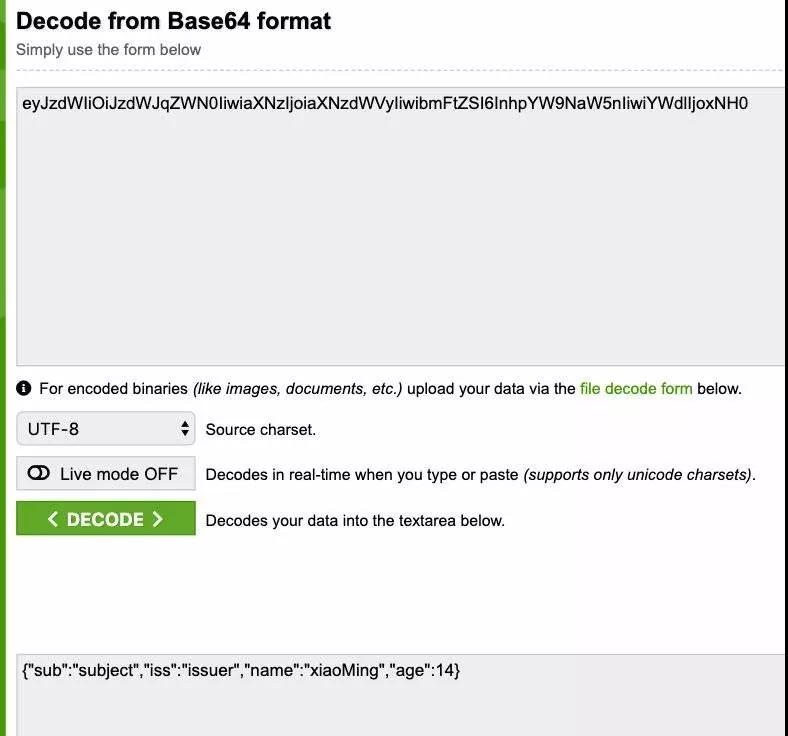788x736 pixels.
Task: Click the left chevron on DECODE button
Action: tap(53, 519)
